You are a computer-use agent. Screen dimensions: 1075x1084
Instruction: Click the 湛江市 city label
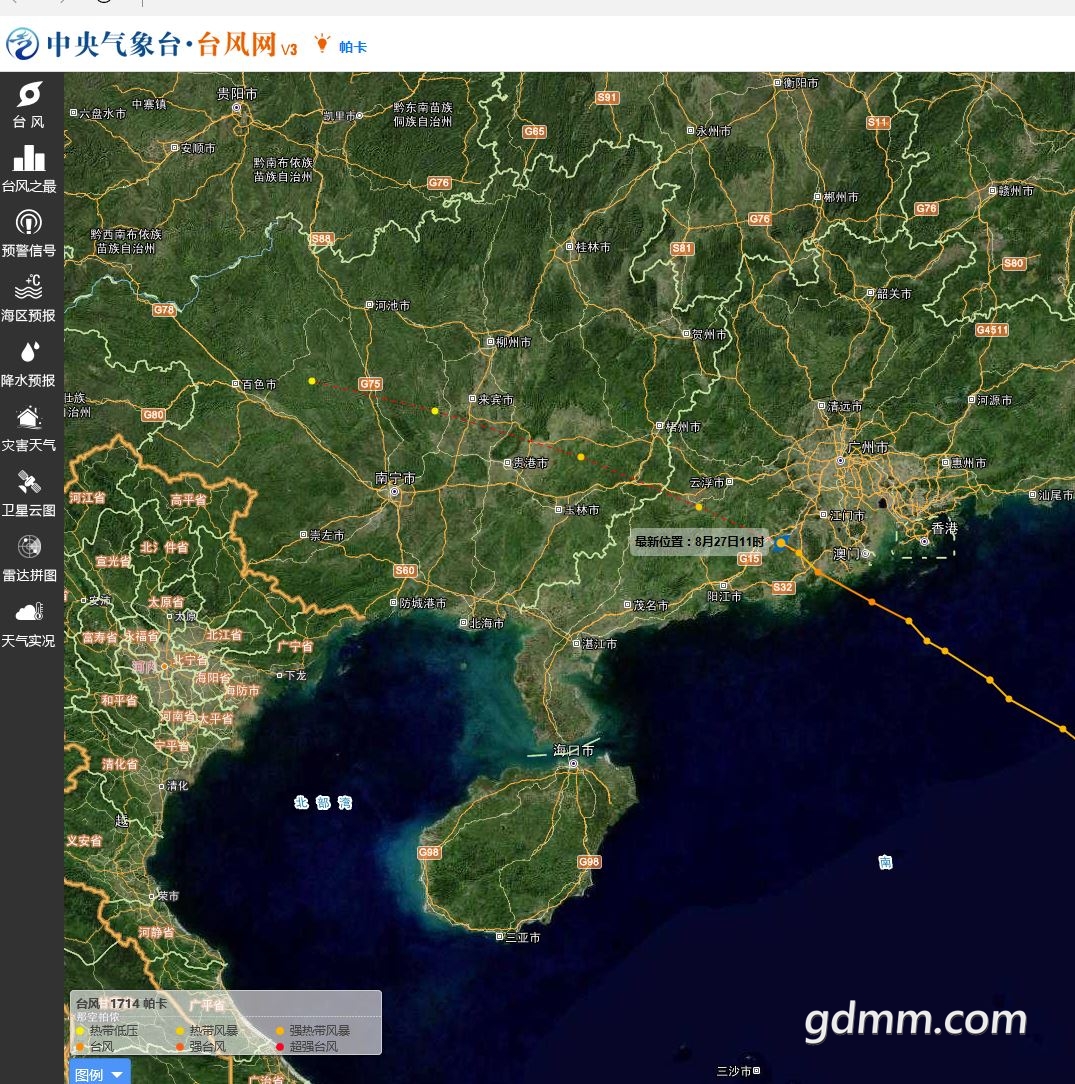pos(599,644)
